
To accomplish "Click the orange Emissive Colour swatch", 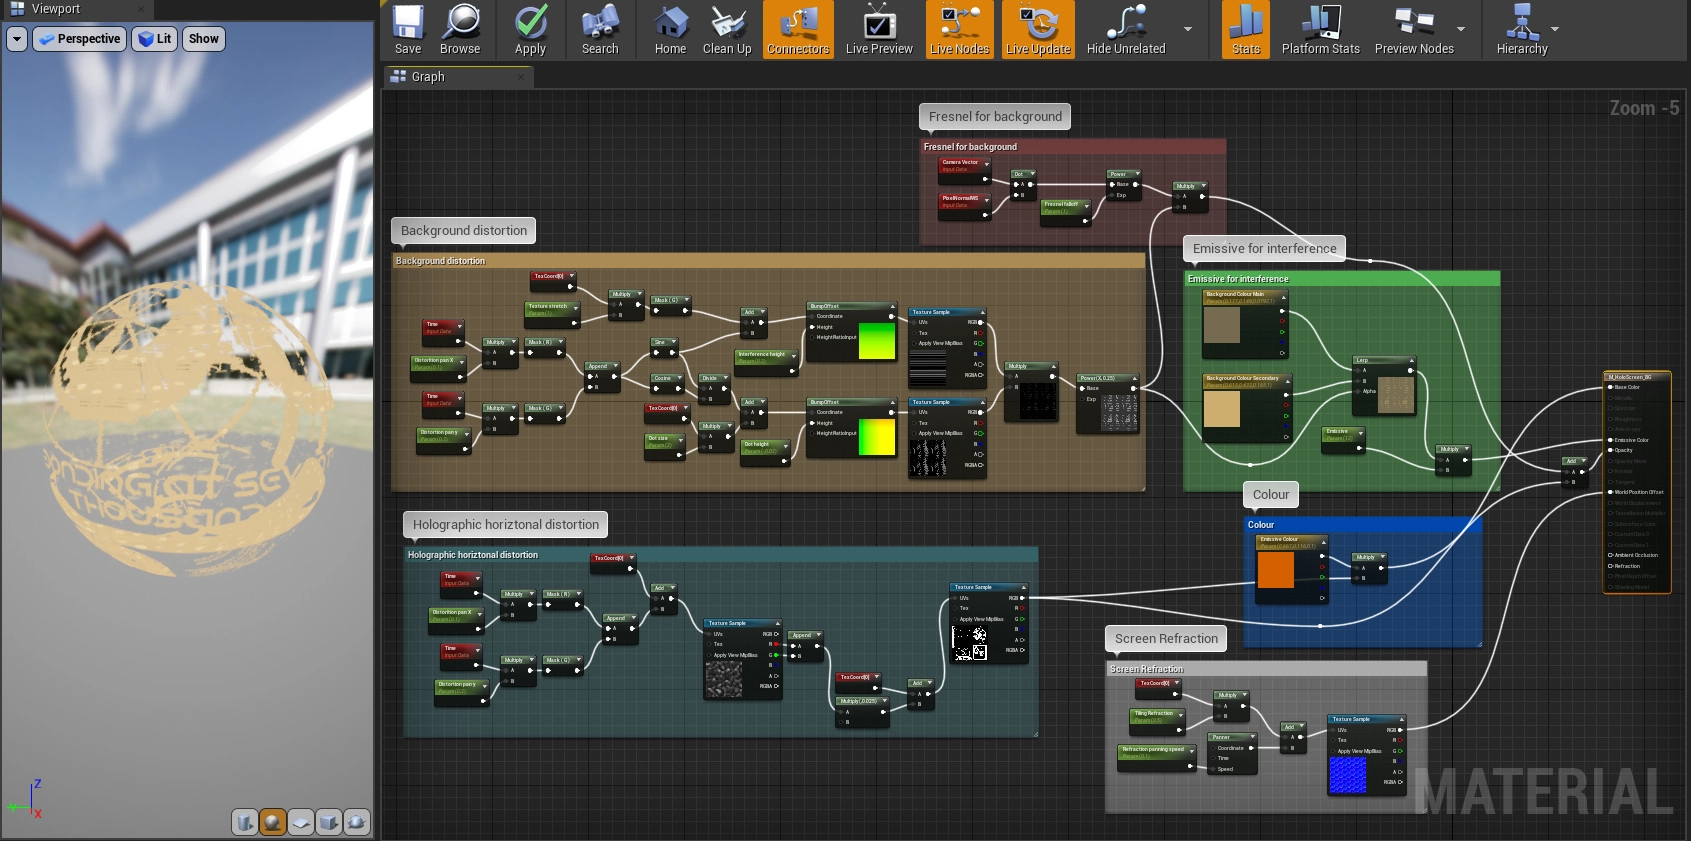I will tap(1275, 569).
